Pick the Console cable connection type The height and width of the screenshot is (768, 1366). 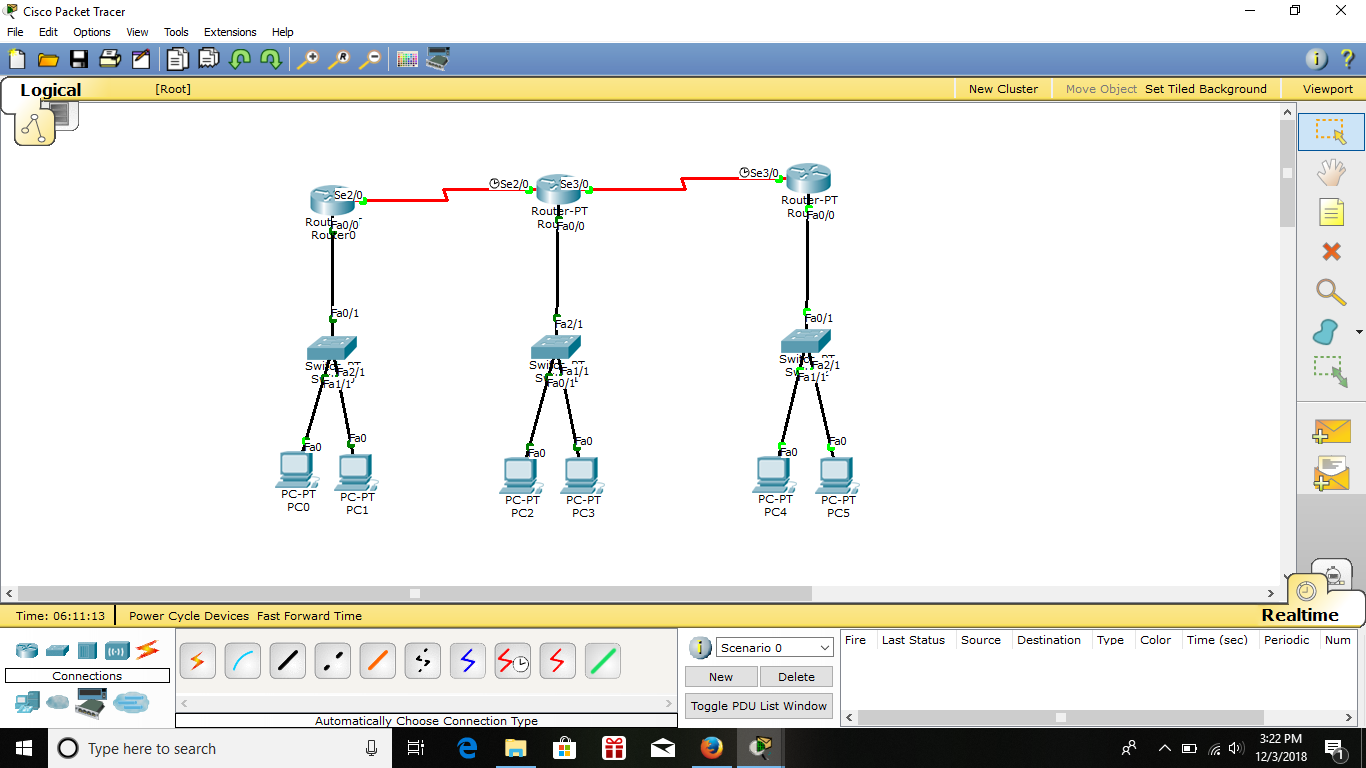[x=242, y=660]
